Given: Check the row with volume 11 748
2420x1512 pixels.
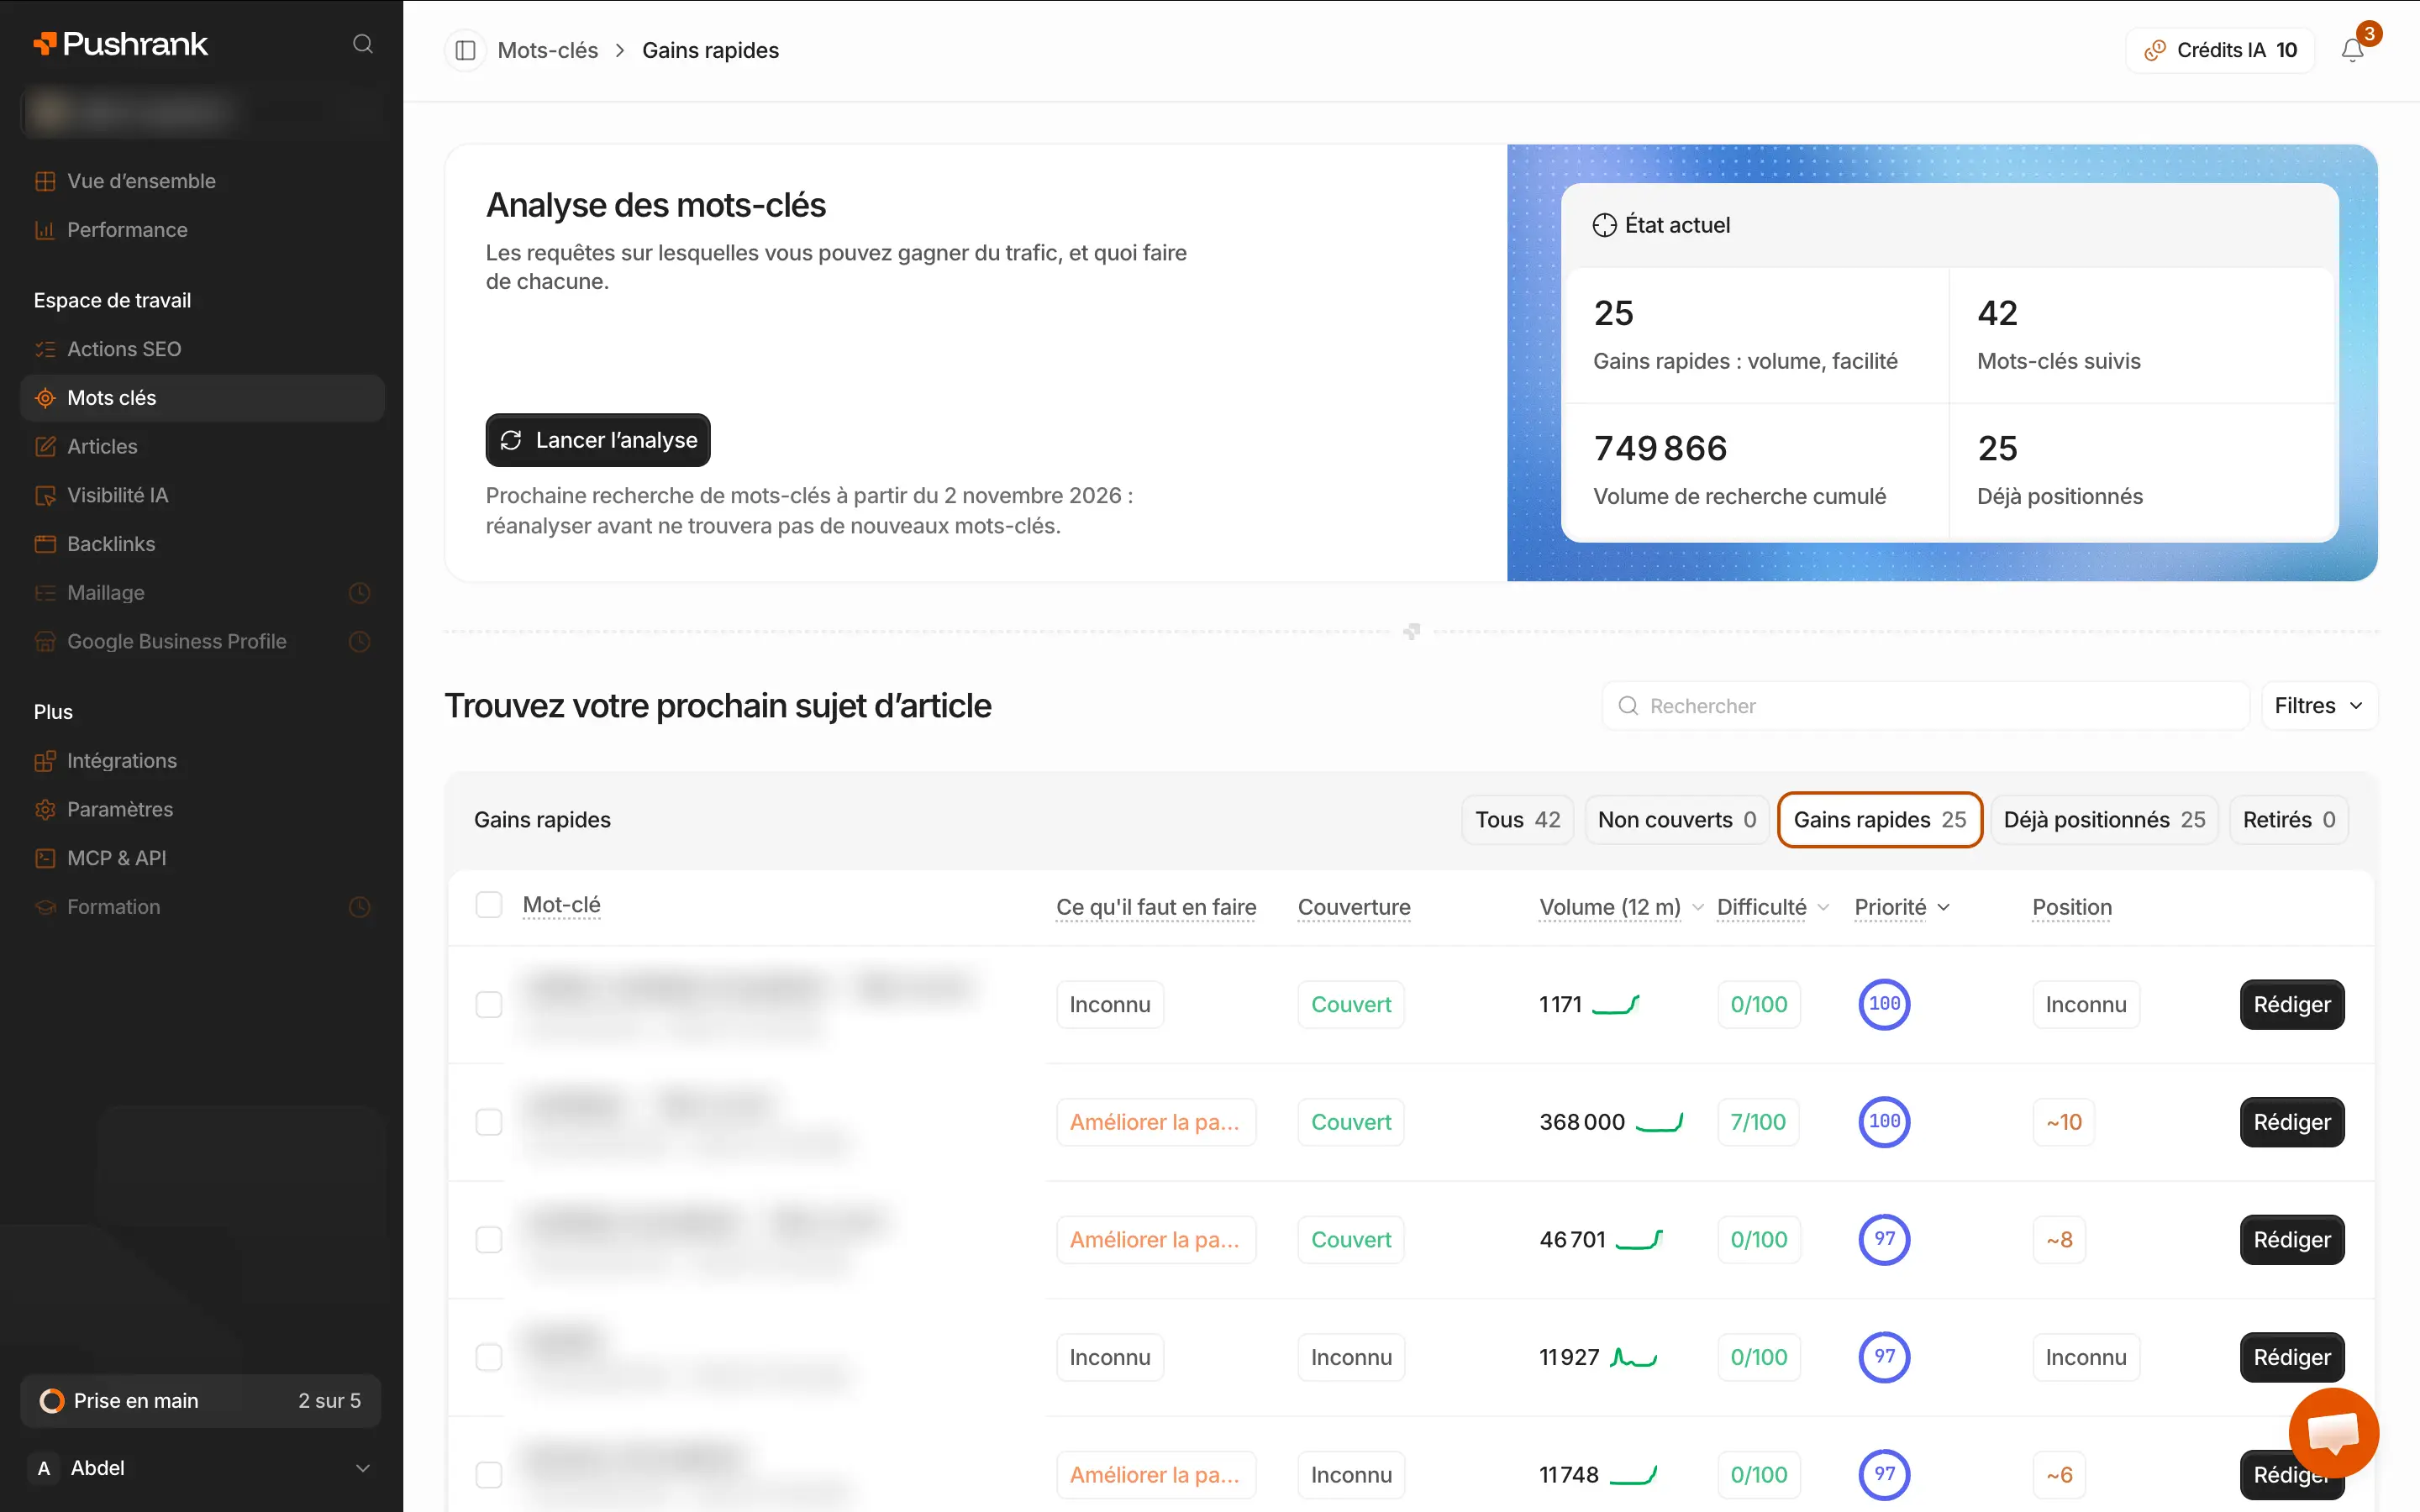Looking at the screenshot, I should (x=489, y=1475).
